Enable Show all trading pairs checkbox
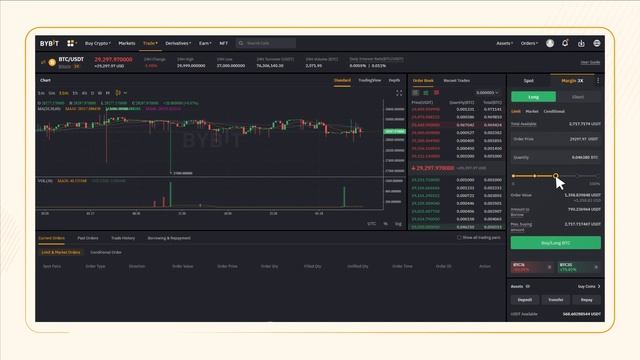640x360 pixels. (x=459, y=238)
